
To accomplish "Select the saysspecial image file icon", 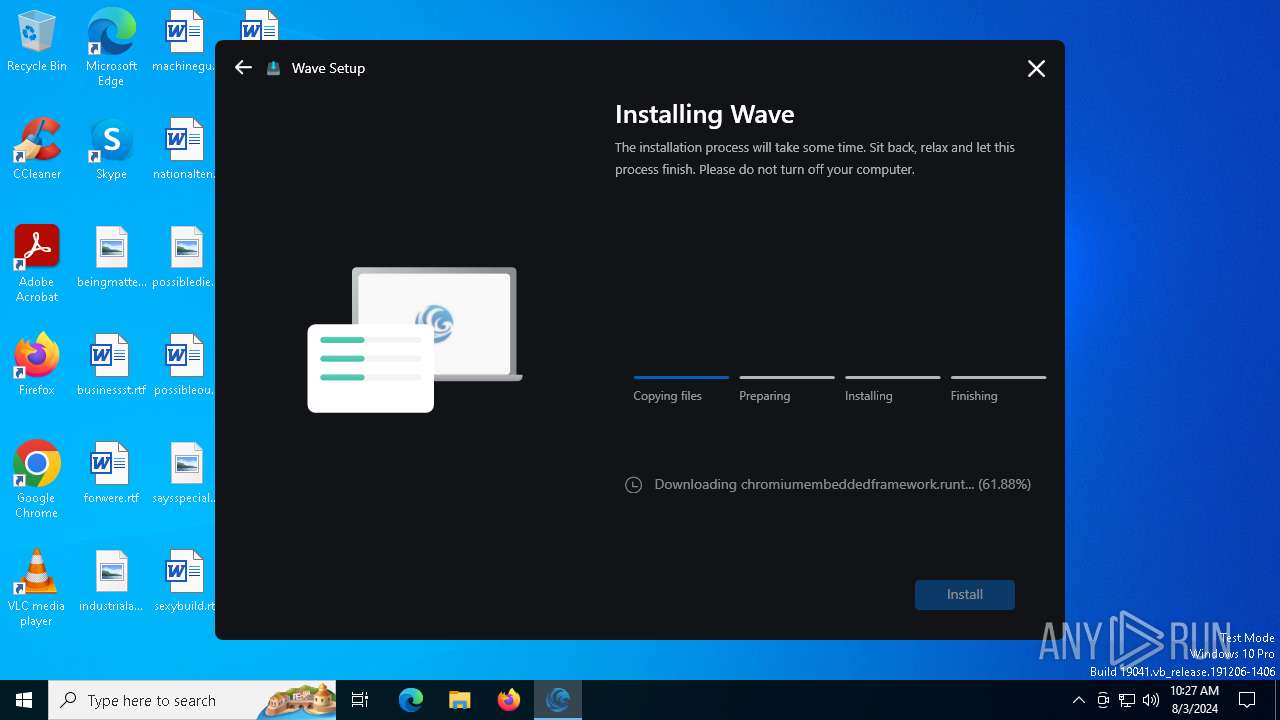I will pyautogui.click(x=185, y=473).
